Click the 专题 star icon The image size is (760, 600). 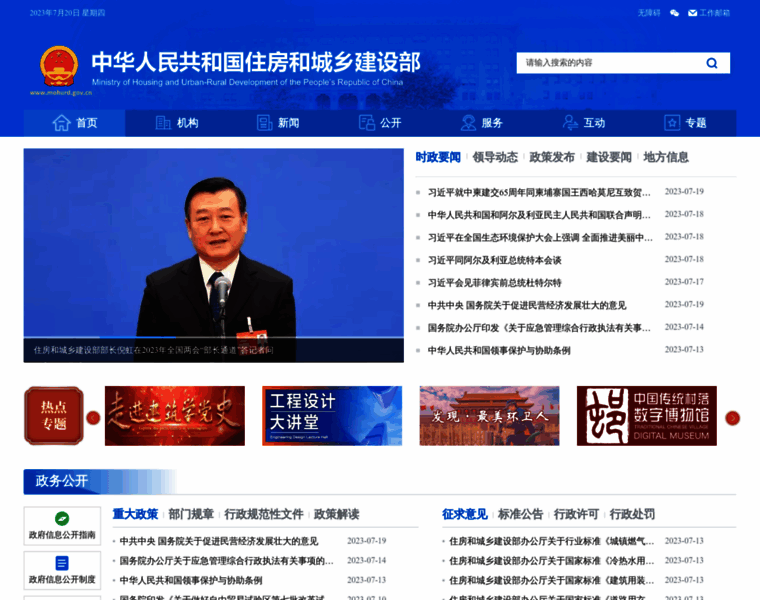672,123
